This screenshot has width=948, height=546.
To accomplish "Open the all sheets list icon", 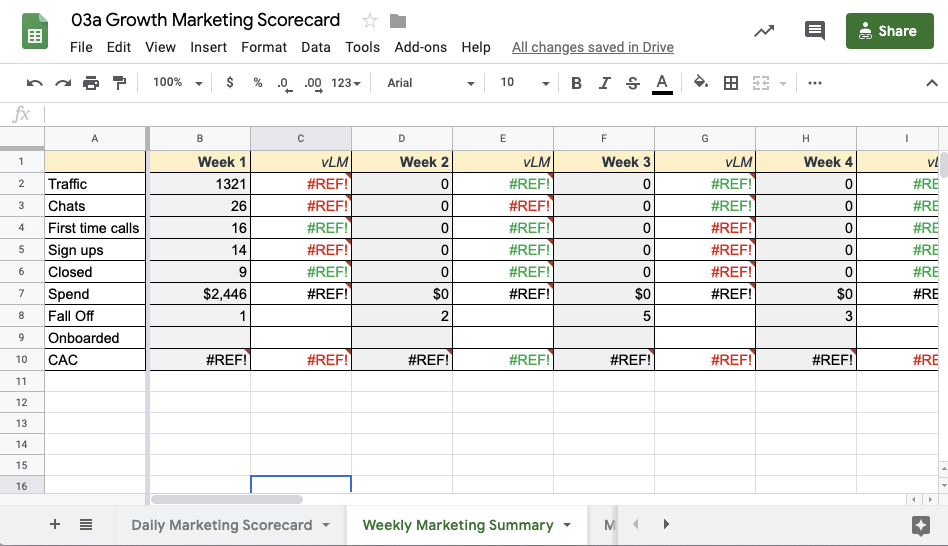I will coord(86,524).
